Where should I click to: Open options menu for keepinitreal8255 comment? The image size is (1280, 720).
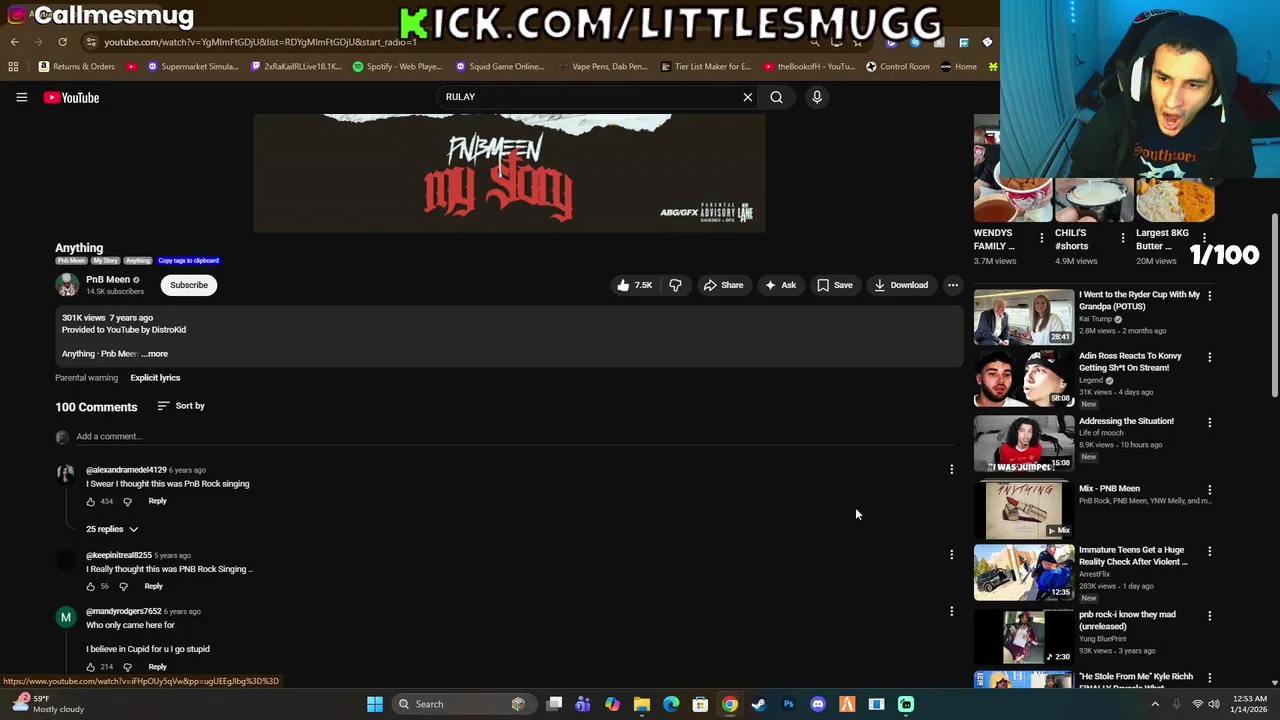pyautogui.click(x=951, y=554)
